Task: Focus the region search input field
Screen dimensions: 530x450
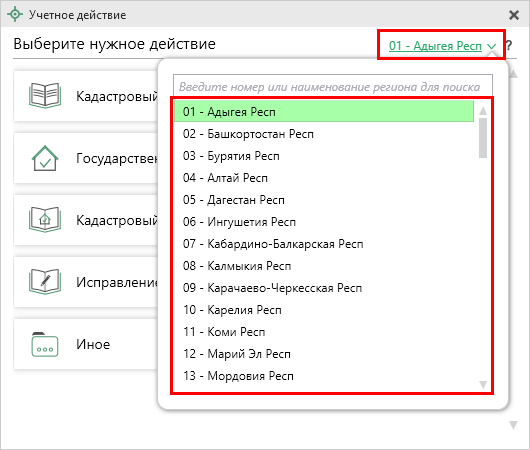Action: (x=333, y=87)
